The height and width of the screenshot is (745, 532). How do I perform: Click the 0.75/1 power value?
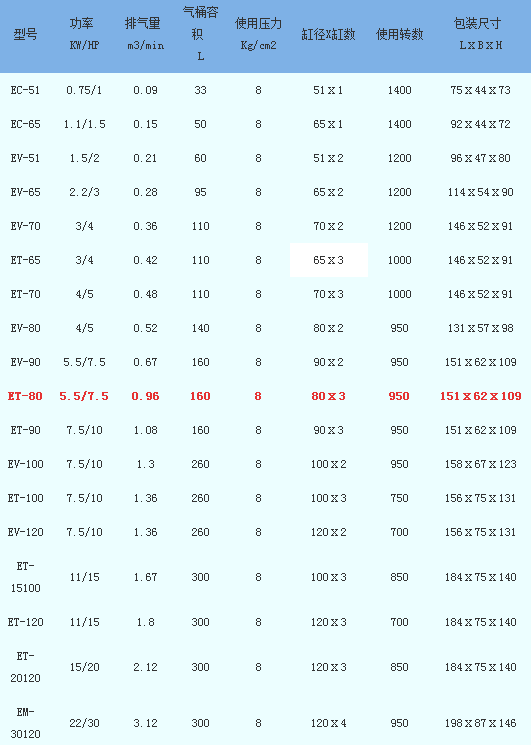pos(84,90)
